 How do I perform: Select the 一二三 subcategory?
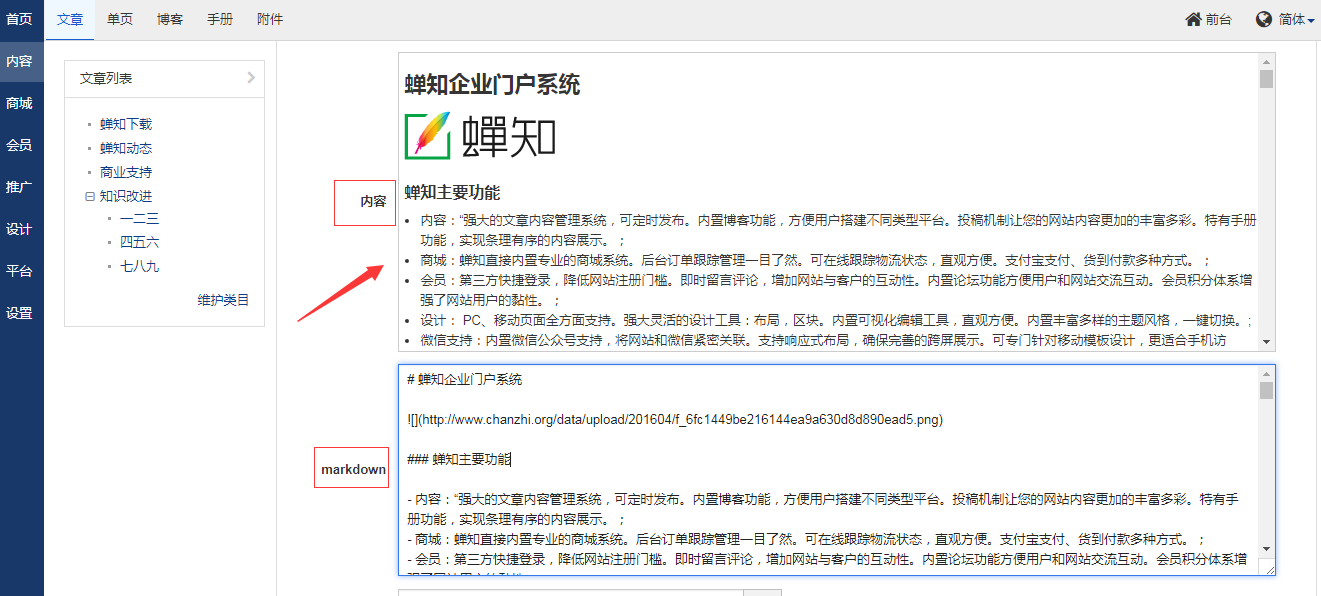click(x=139, y=218)
